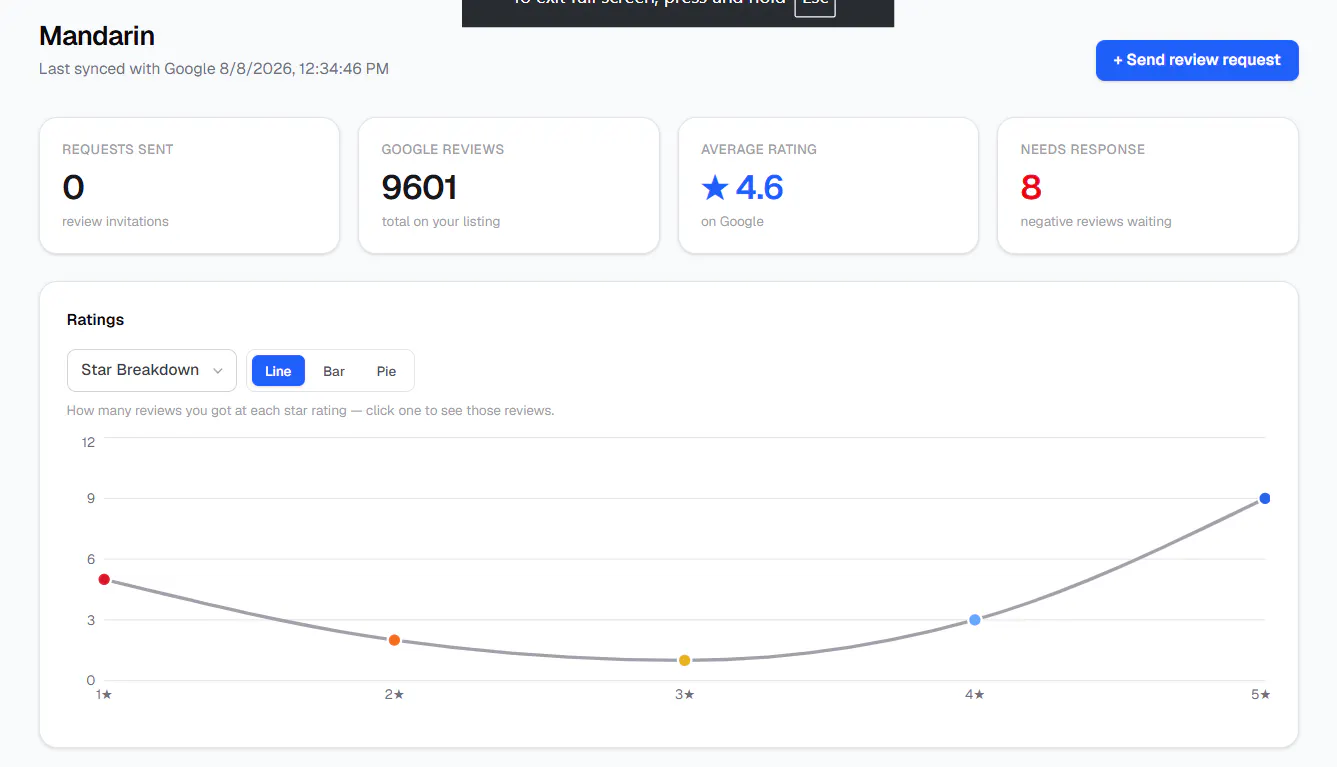The height and width of the screenshot is (767, 1337).
Task: Click the Send review request button
Action: tap(1197, 60)
